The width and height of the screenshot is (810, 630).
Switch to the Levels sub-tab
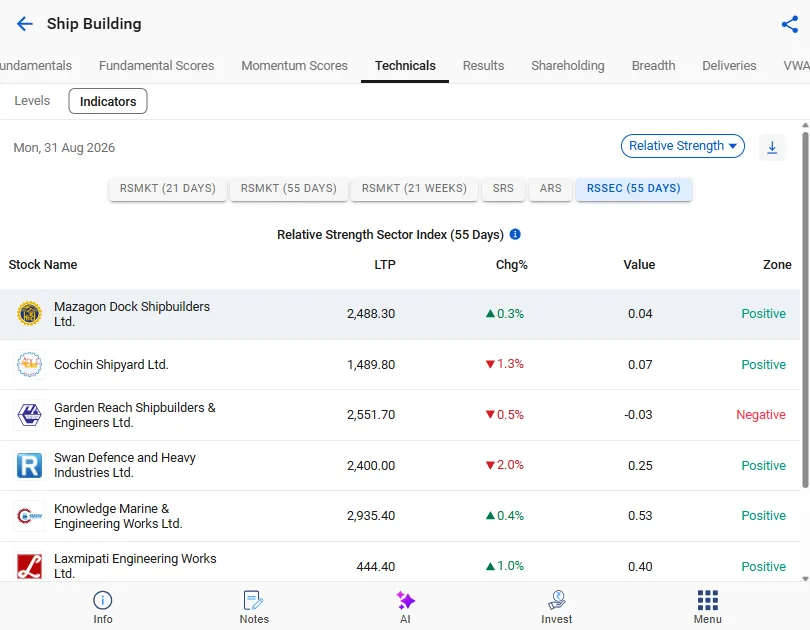32,101
